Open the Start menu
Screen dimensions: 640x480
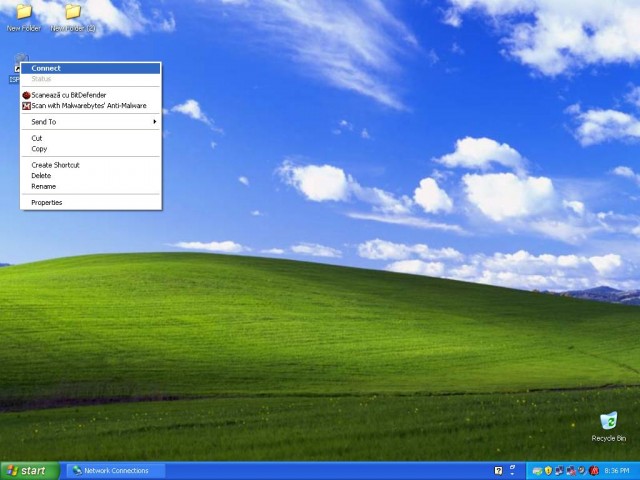[x=30, y=471]
